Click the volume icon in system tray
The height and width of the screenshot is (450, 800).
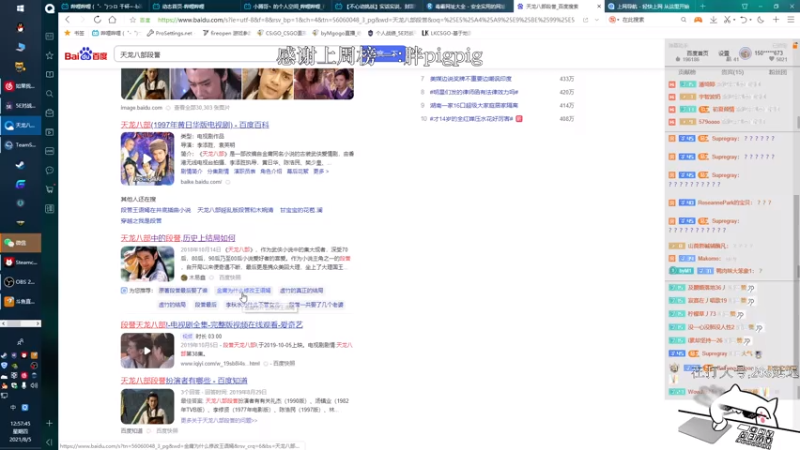34,385
